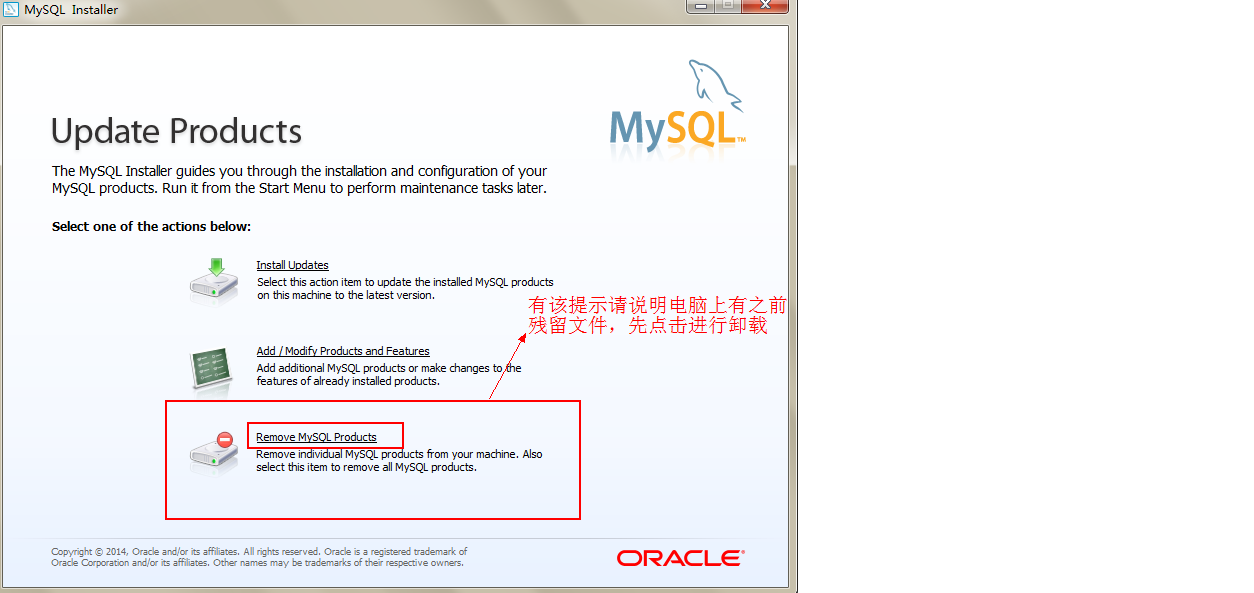
Task: Minimize the MySQL Installer window
Action: tap(700, 6)
